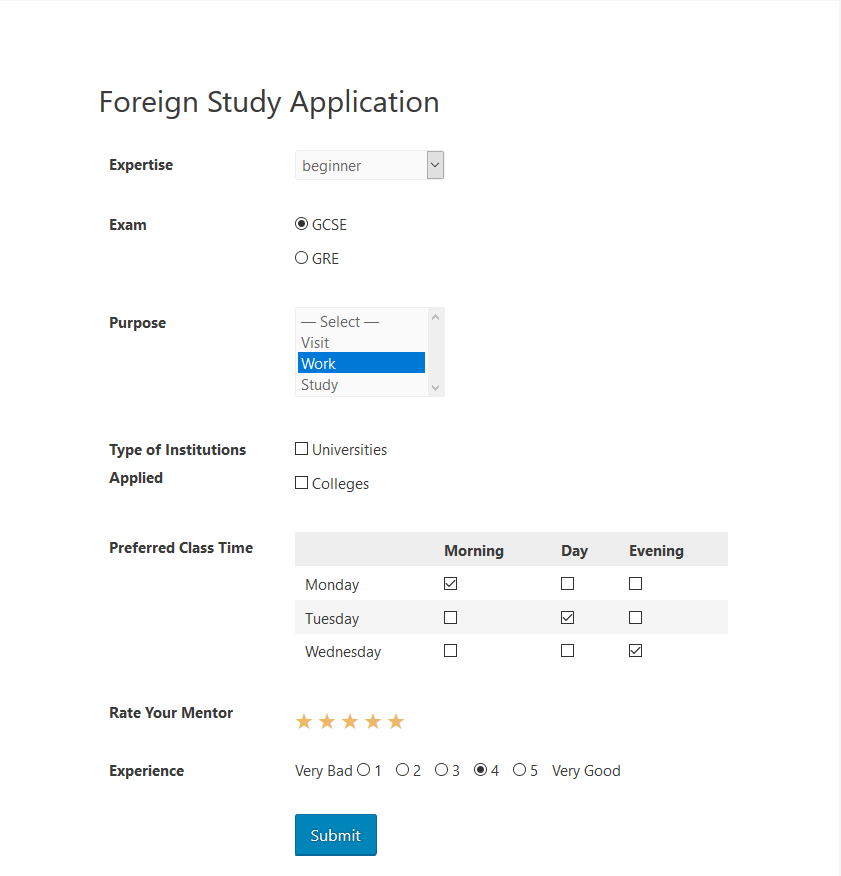
Task: Click the second rating star
Action: 327,721
